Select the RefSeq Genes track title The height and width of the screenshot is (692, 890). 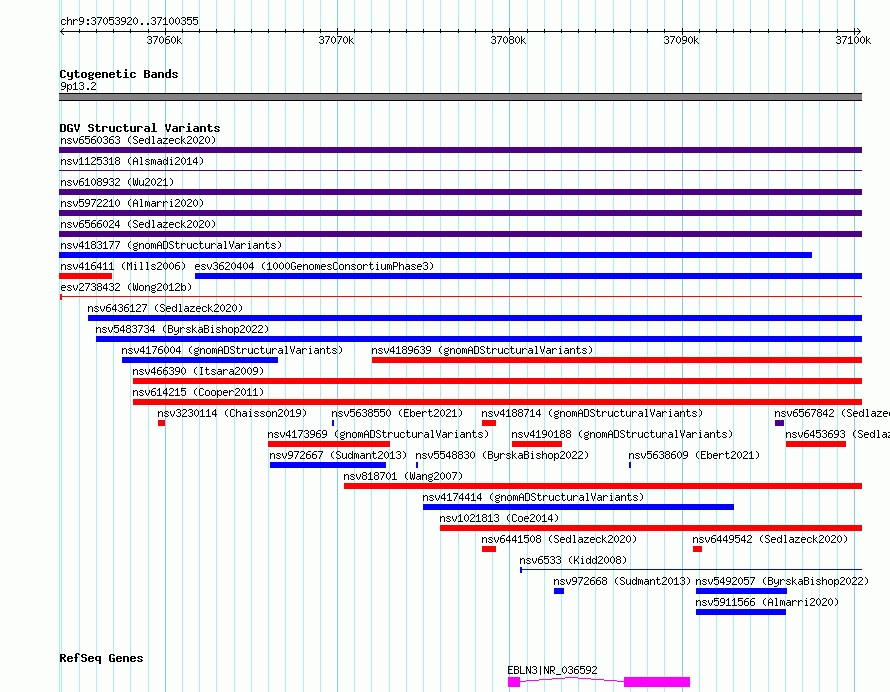[101, 658]
